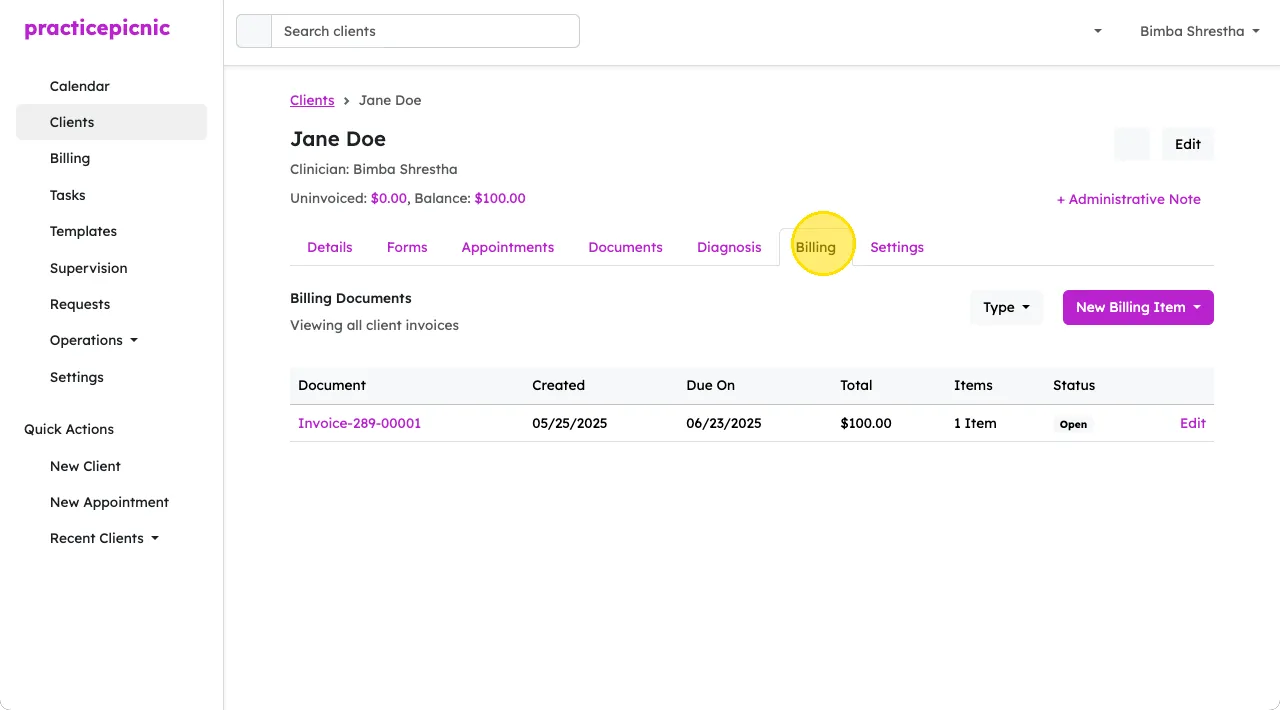Viewport: 1280px width, 710px height.
Task: Click the Total column header
Action: [x=856, y=385]
